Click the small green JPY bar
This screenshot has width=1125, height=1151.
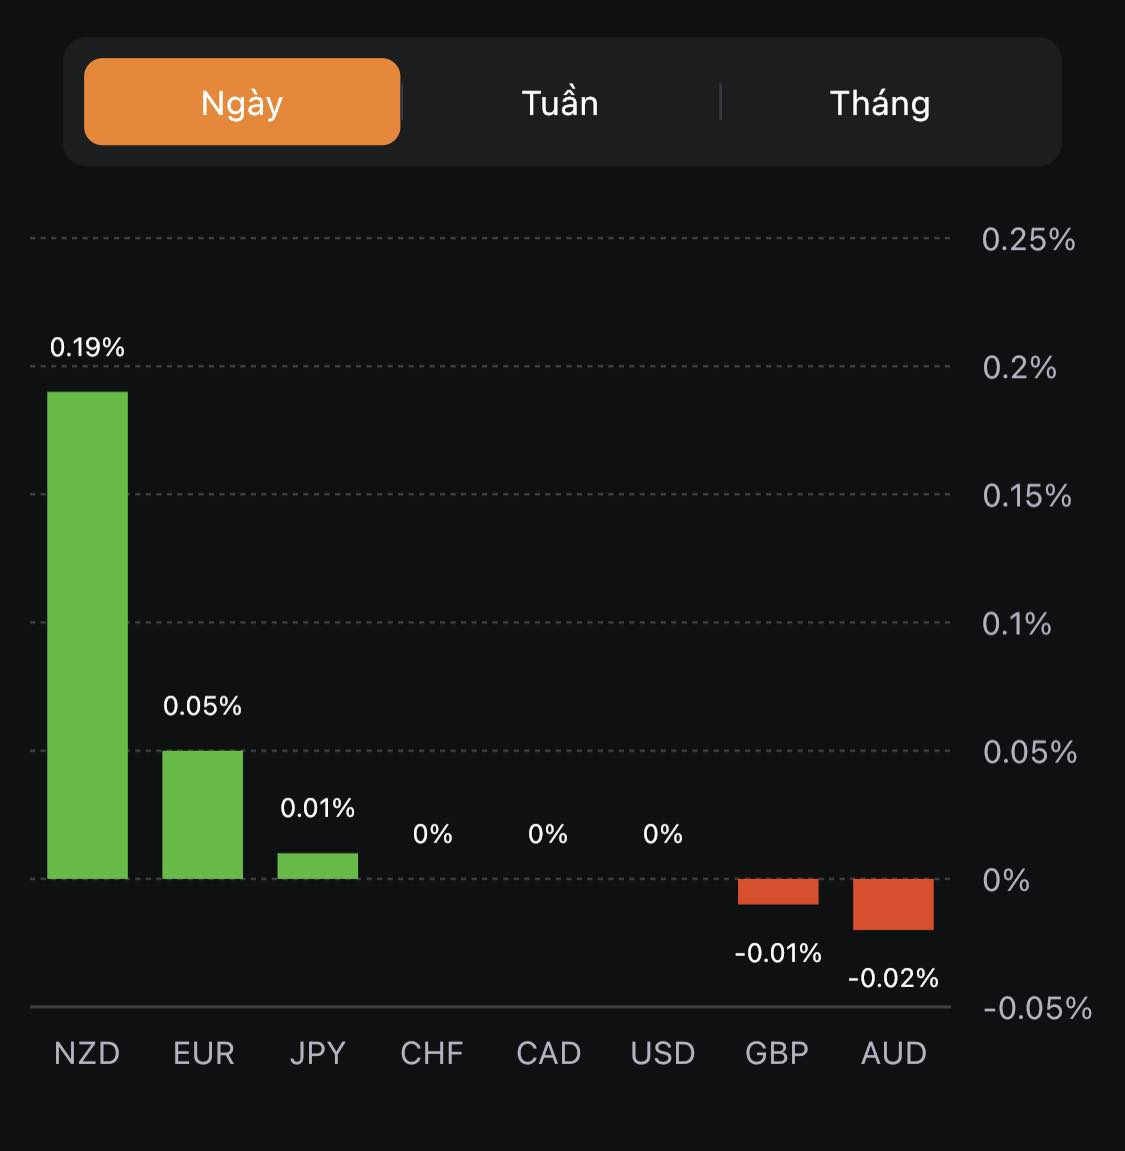[318, 866]
